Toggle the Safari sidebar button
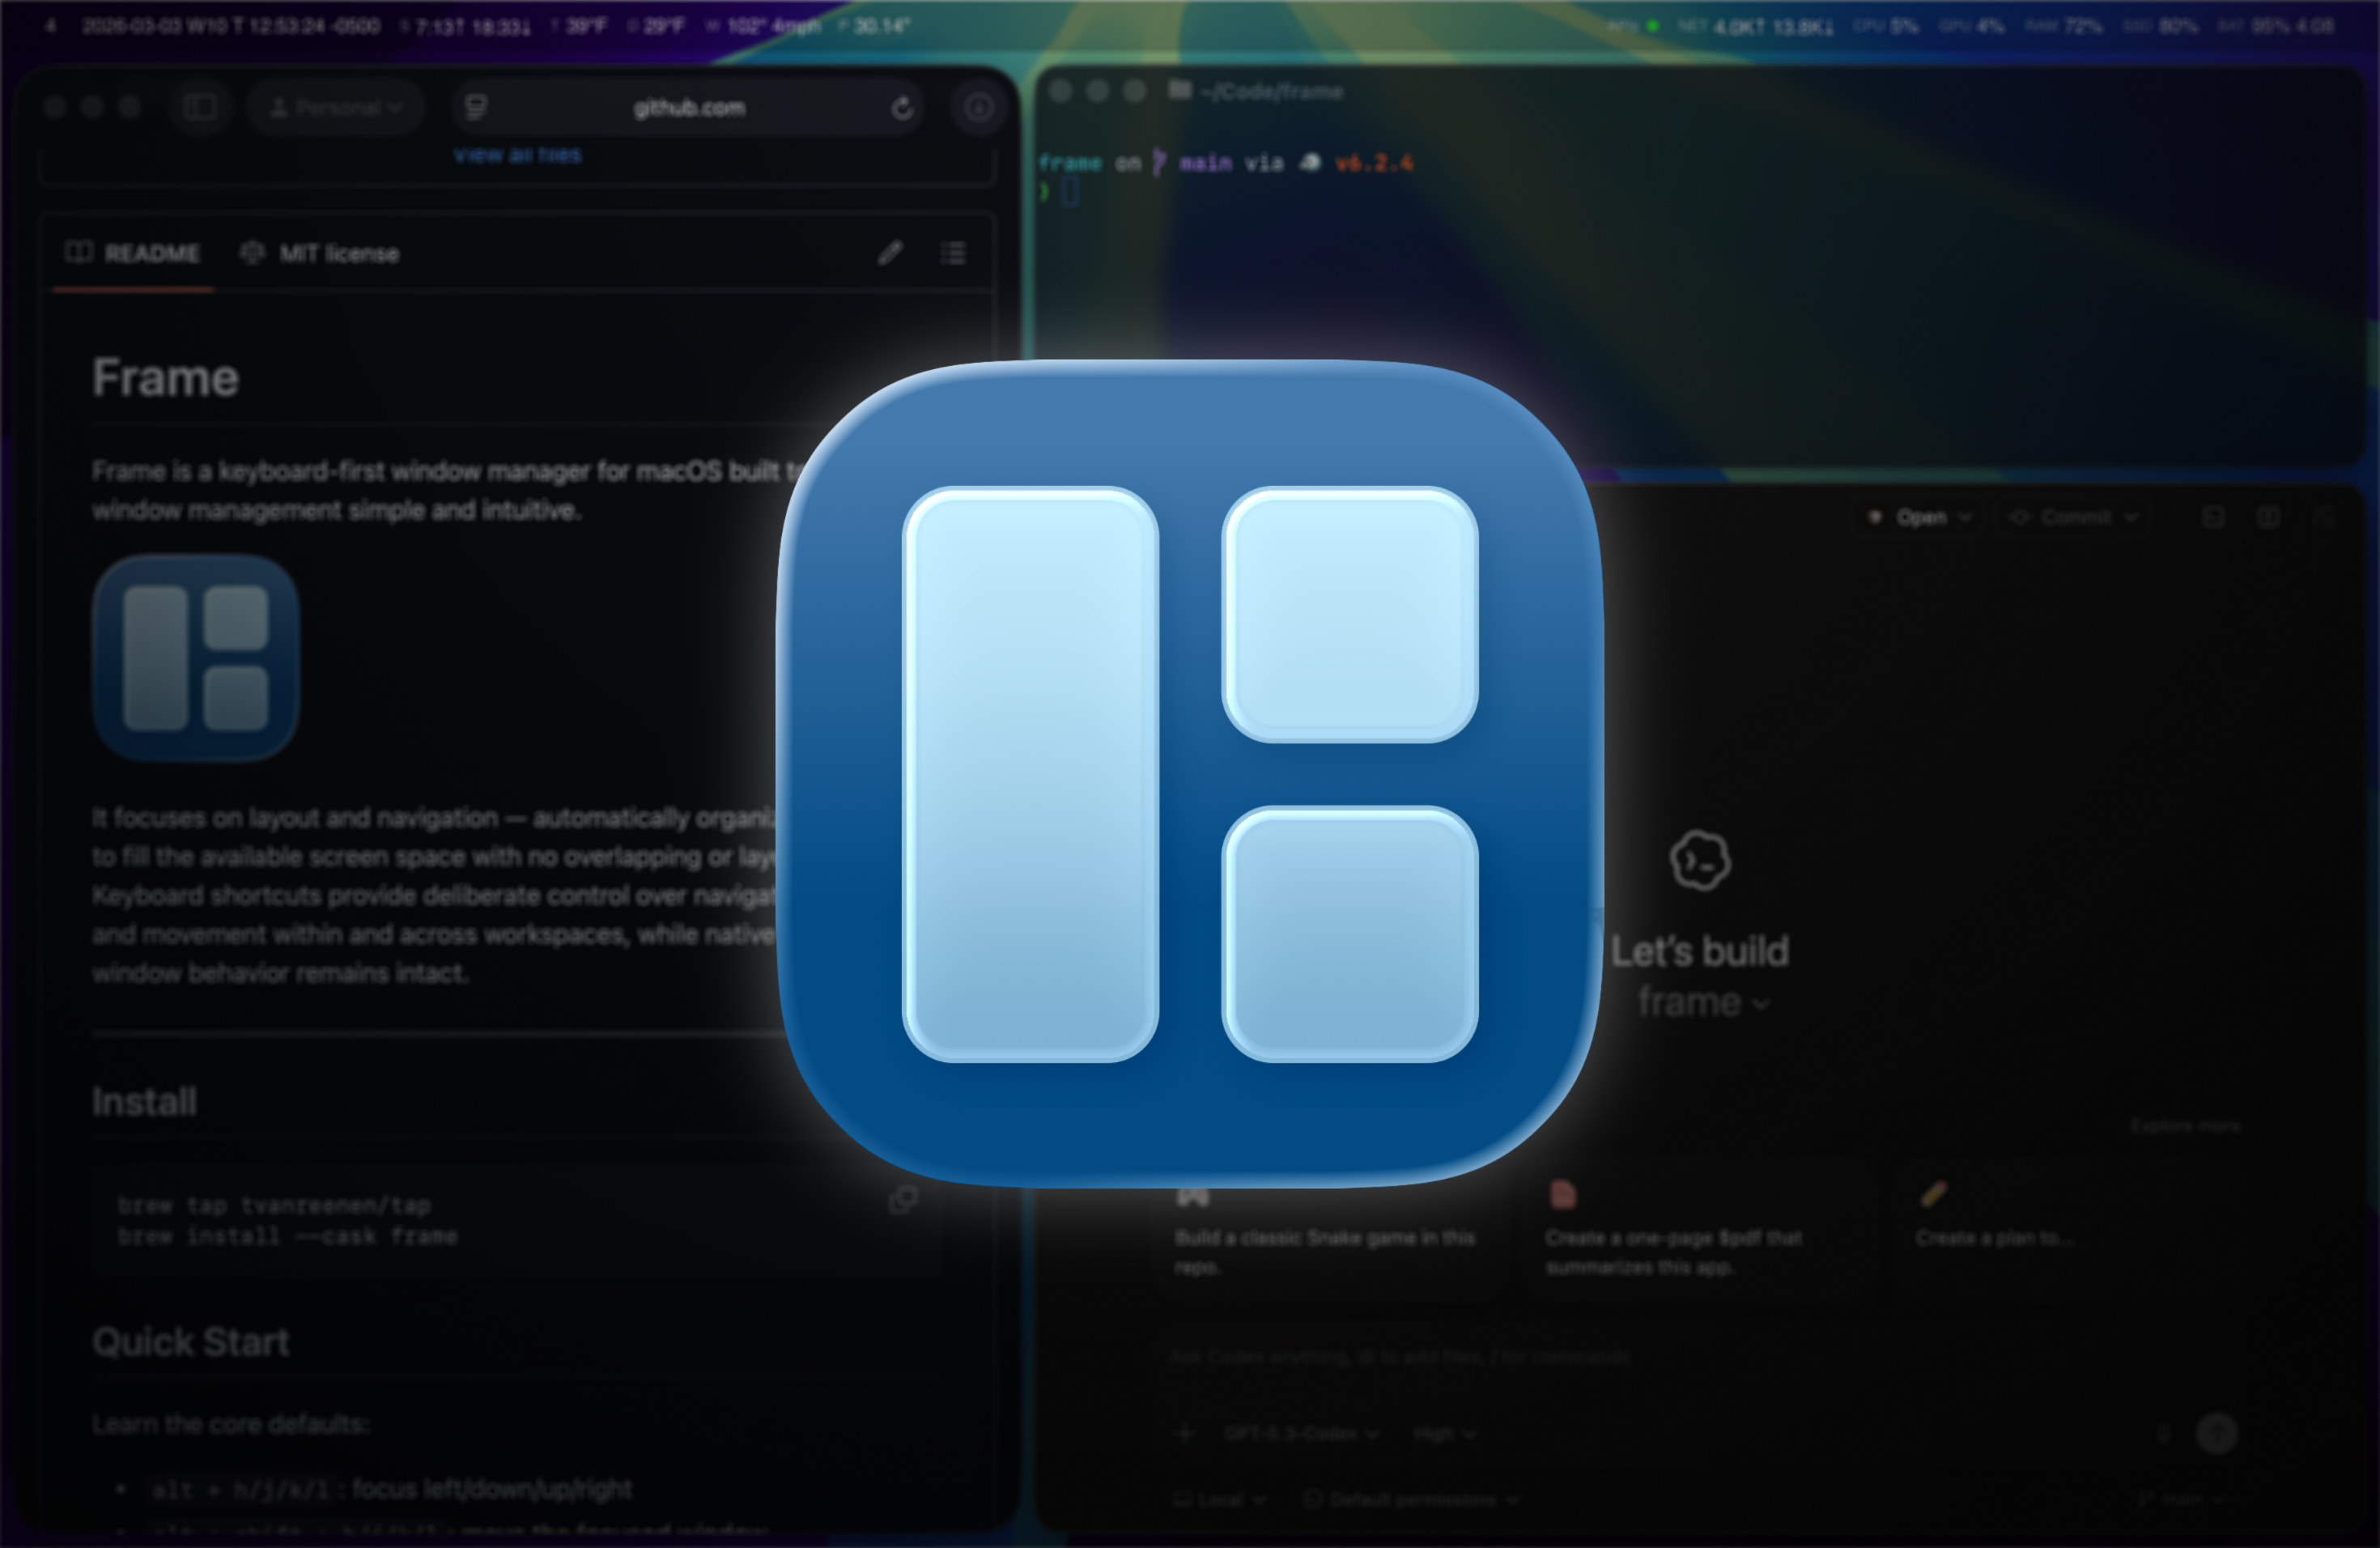 pos(200,107)
